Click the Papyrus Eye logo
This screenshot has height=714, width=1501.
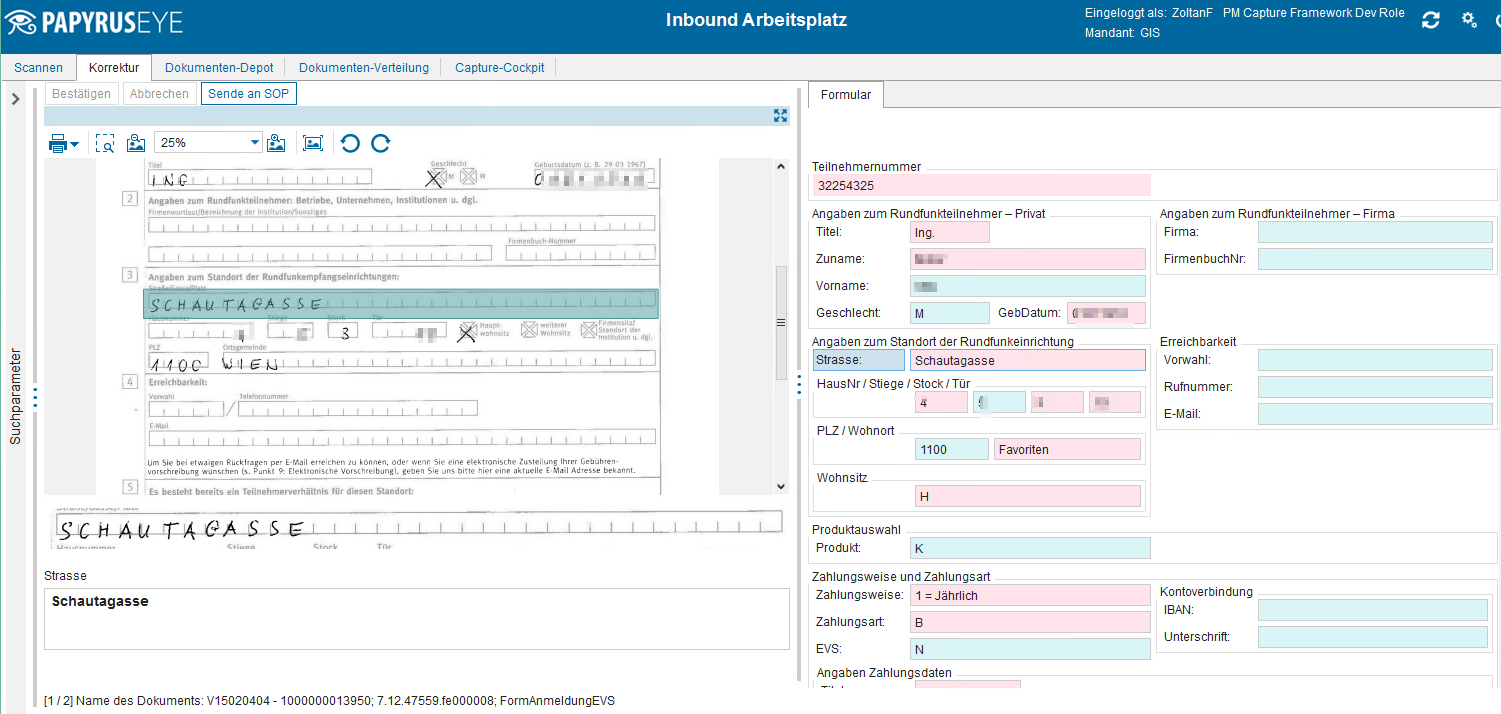[x=94, y=21]
